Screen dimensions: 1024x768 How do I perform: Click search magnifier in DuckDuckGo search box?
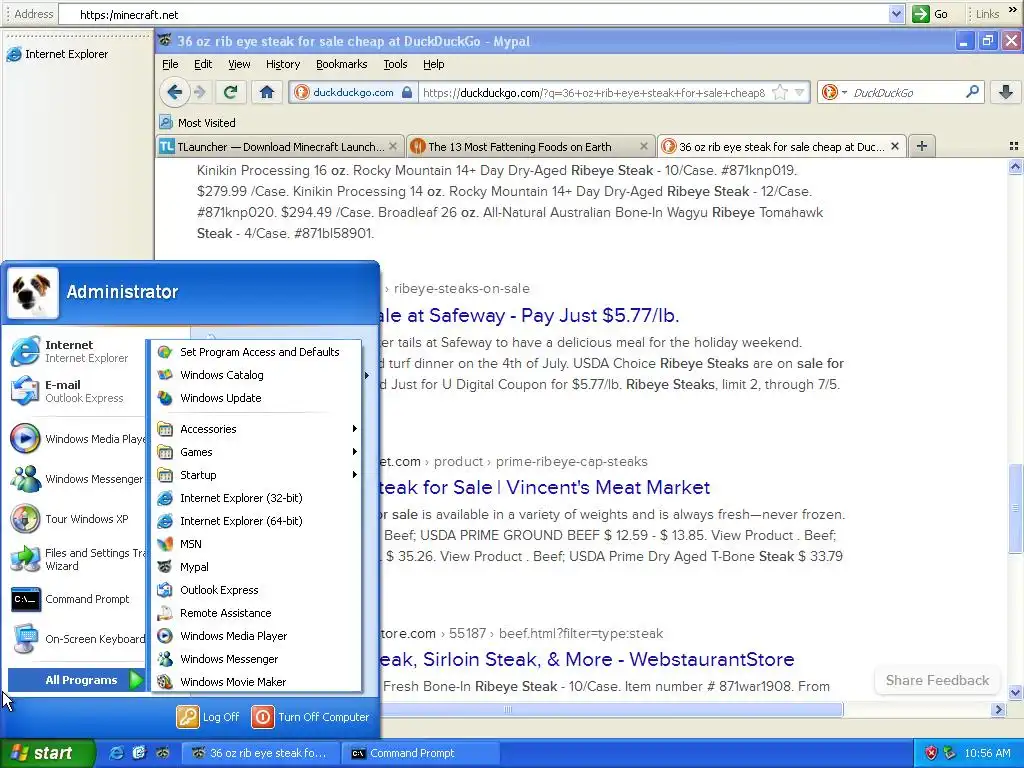972,92
